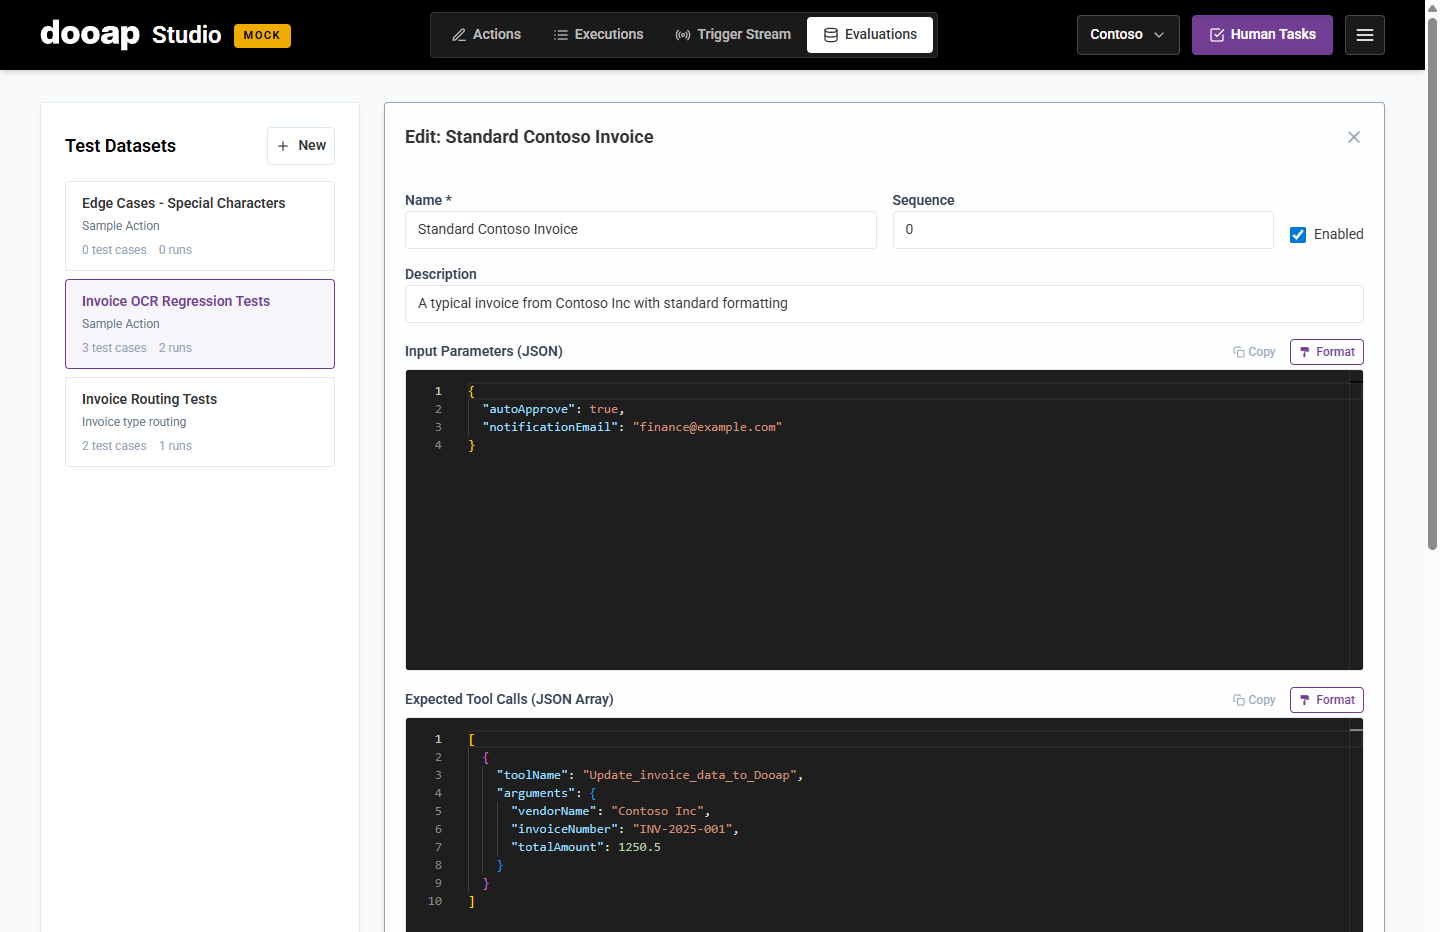The image size is (1440, 932).
Task: Click the "invoiceNumber" line in editor
Action: point(625,829)
